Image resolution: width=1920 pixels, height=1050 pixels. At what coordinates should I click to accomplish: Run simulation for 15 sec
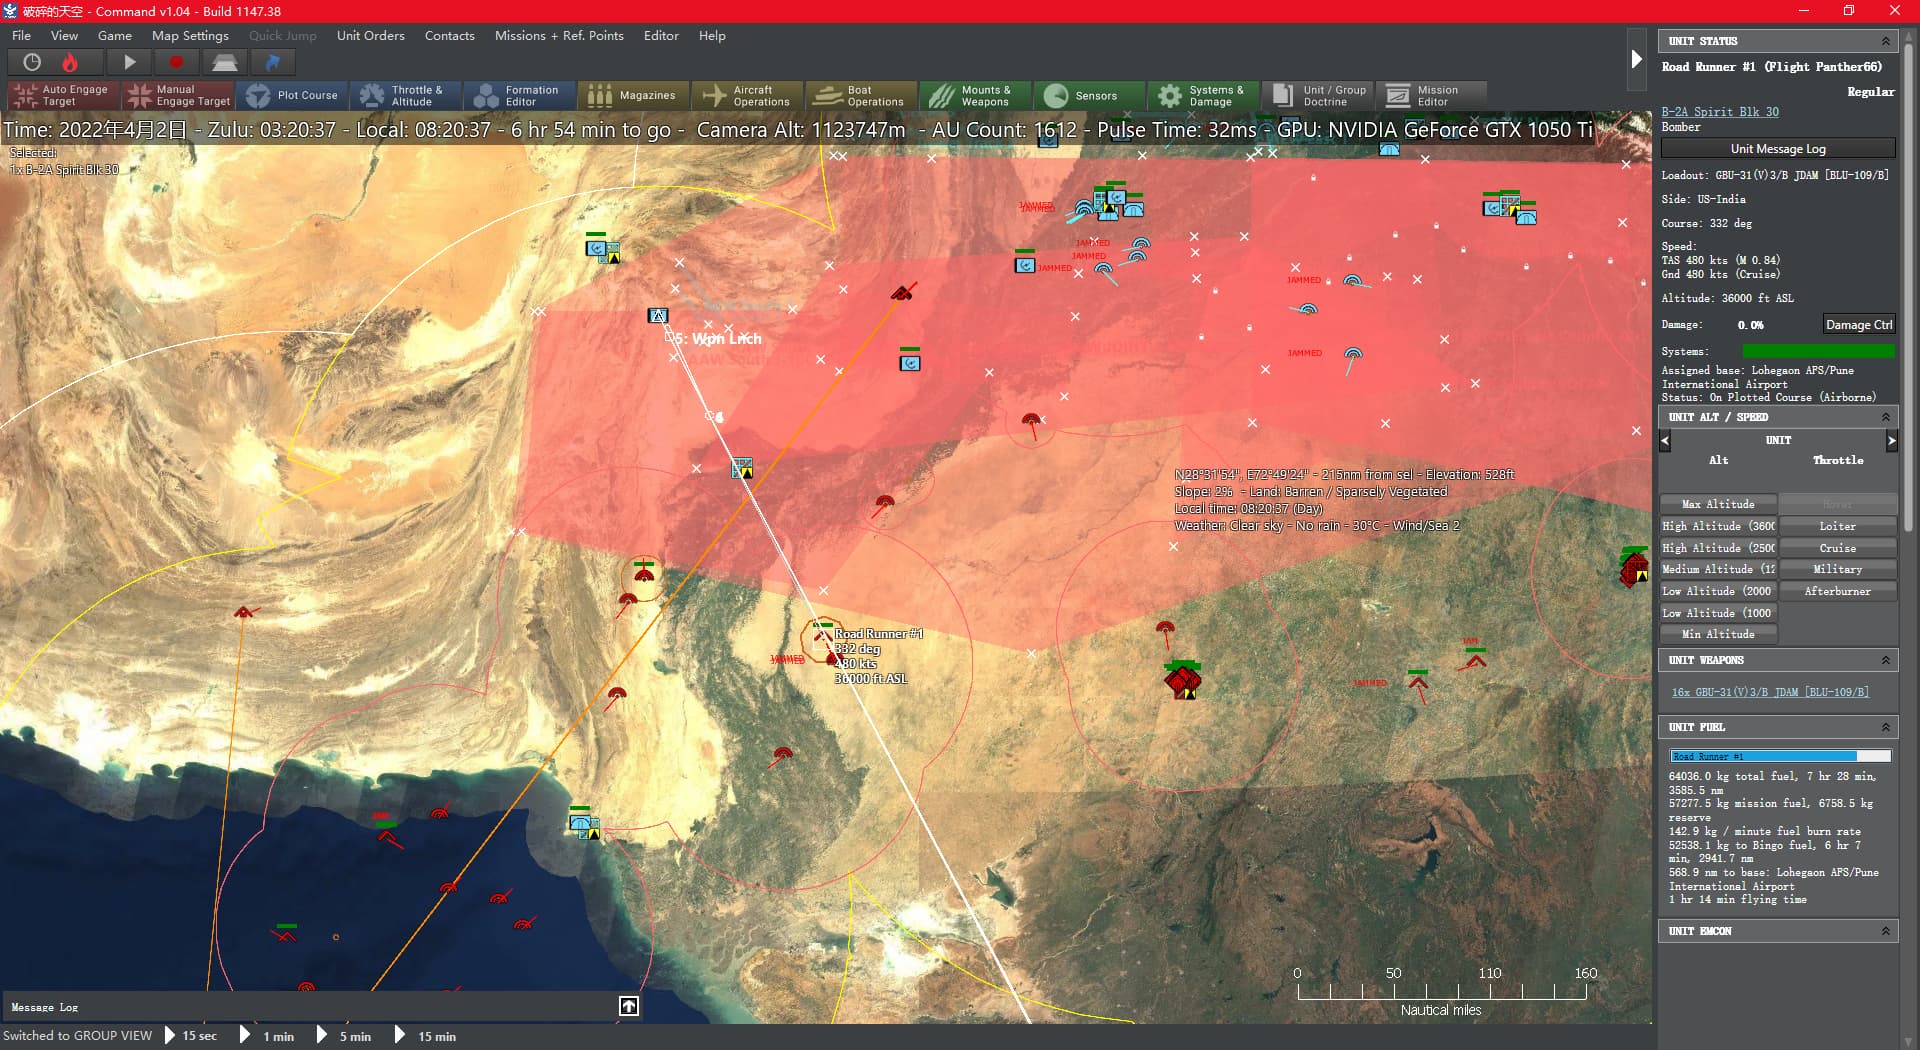(x=190, y=1036)
